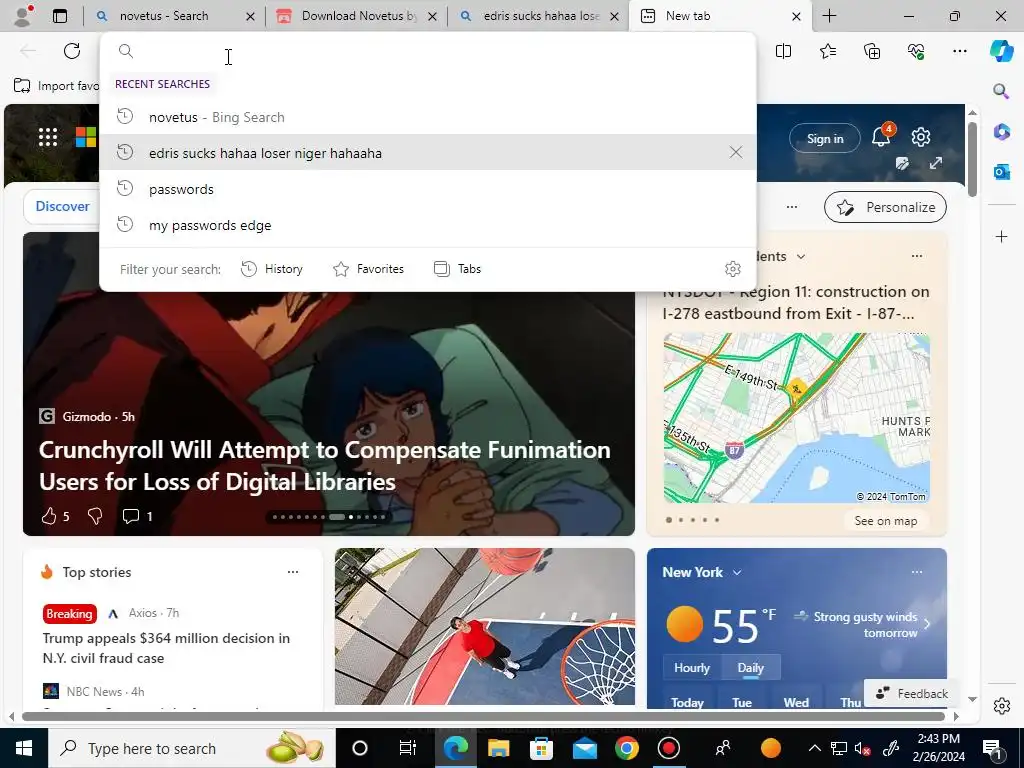Open the profile avatar icon
The width and height of the screenshot is (1024, 768).
(23, 16)
